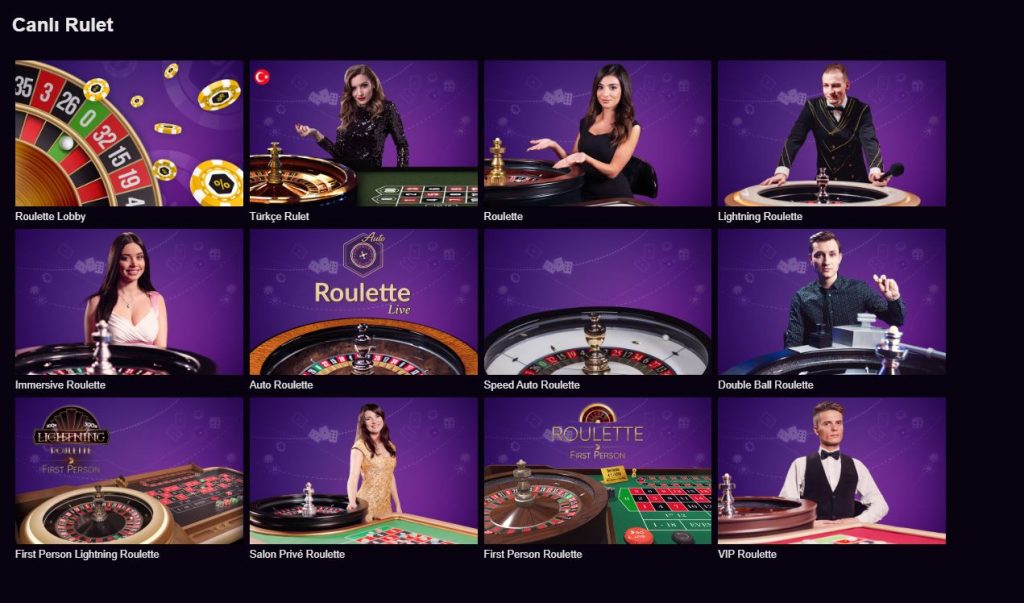Click the Roulette First Person logo emblem
The width and height of the screenshot is (1024, 603).
(598, 432)
